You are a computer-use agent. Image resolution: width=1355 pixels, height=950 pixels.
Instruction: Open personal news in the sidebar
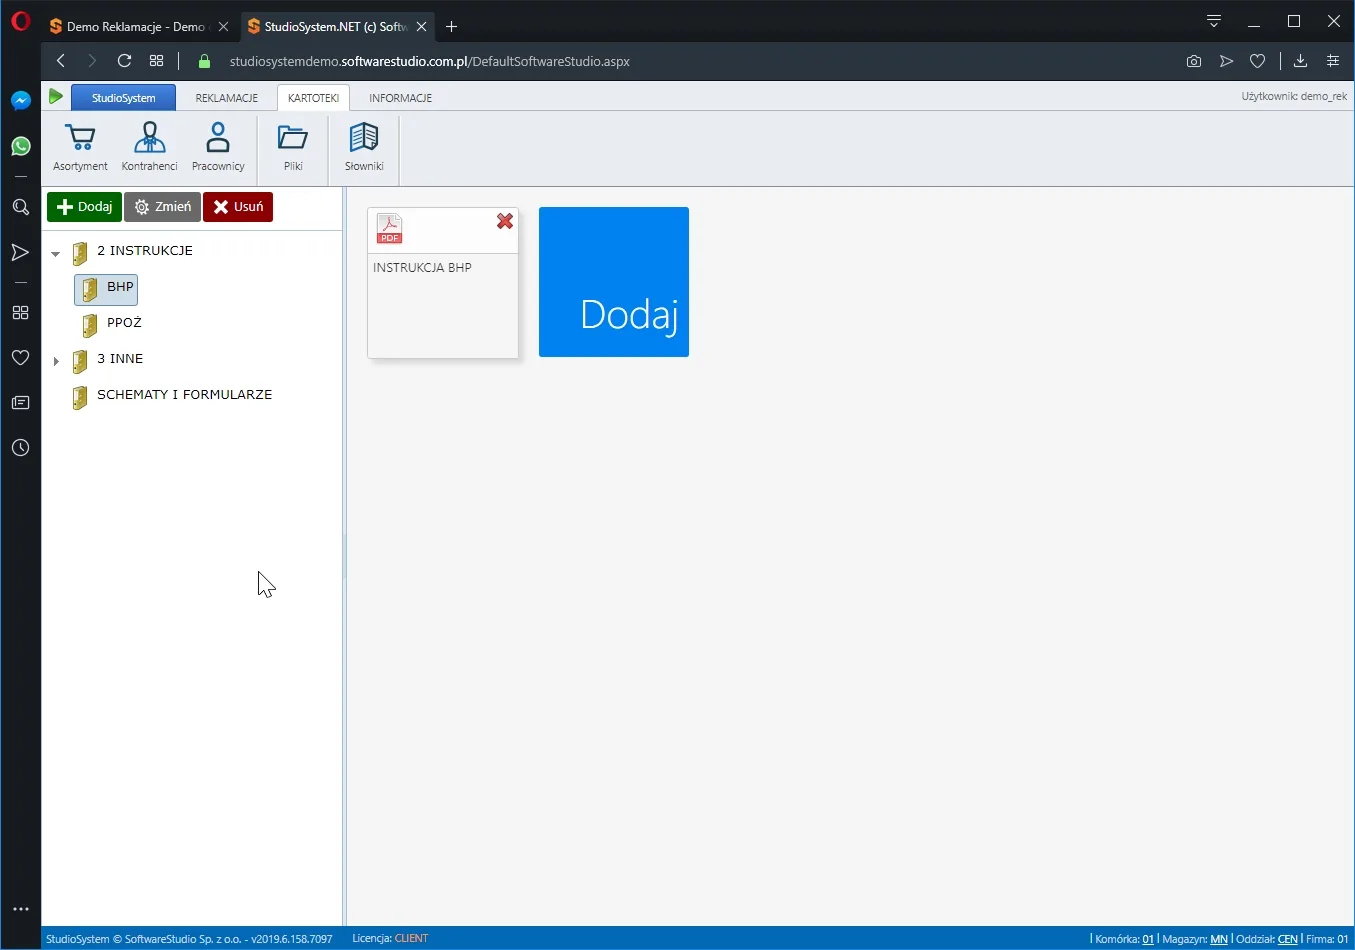point(20,402)
